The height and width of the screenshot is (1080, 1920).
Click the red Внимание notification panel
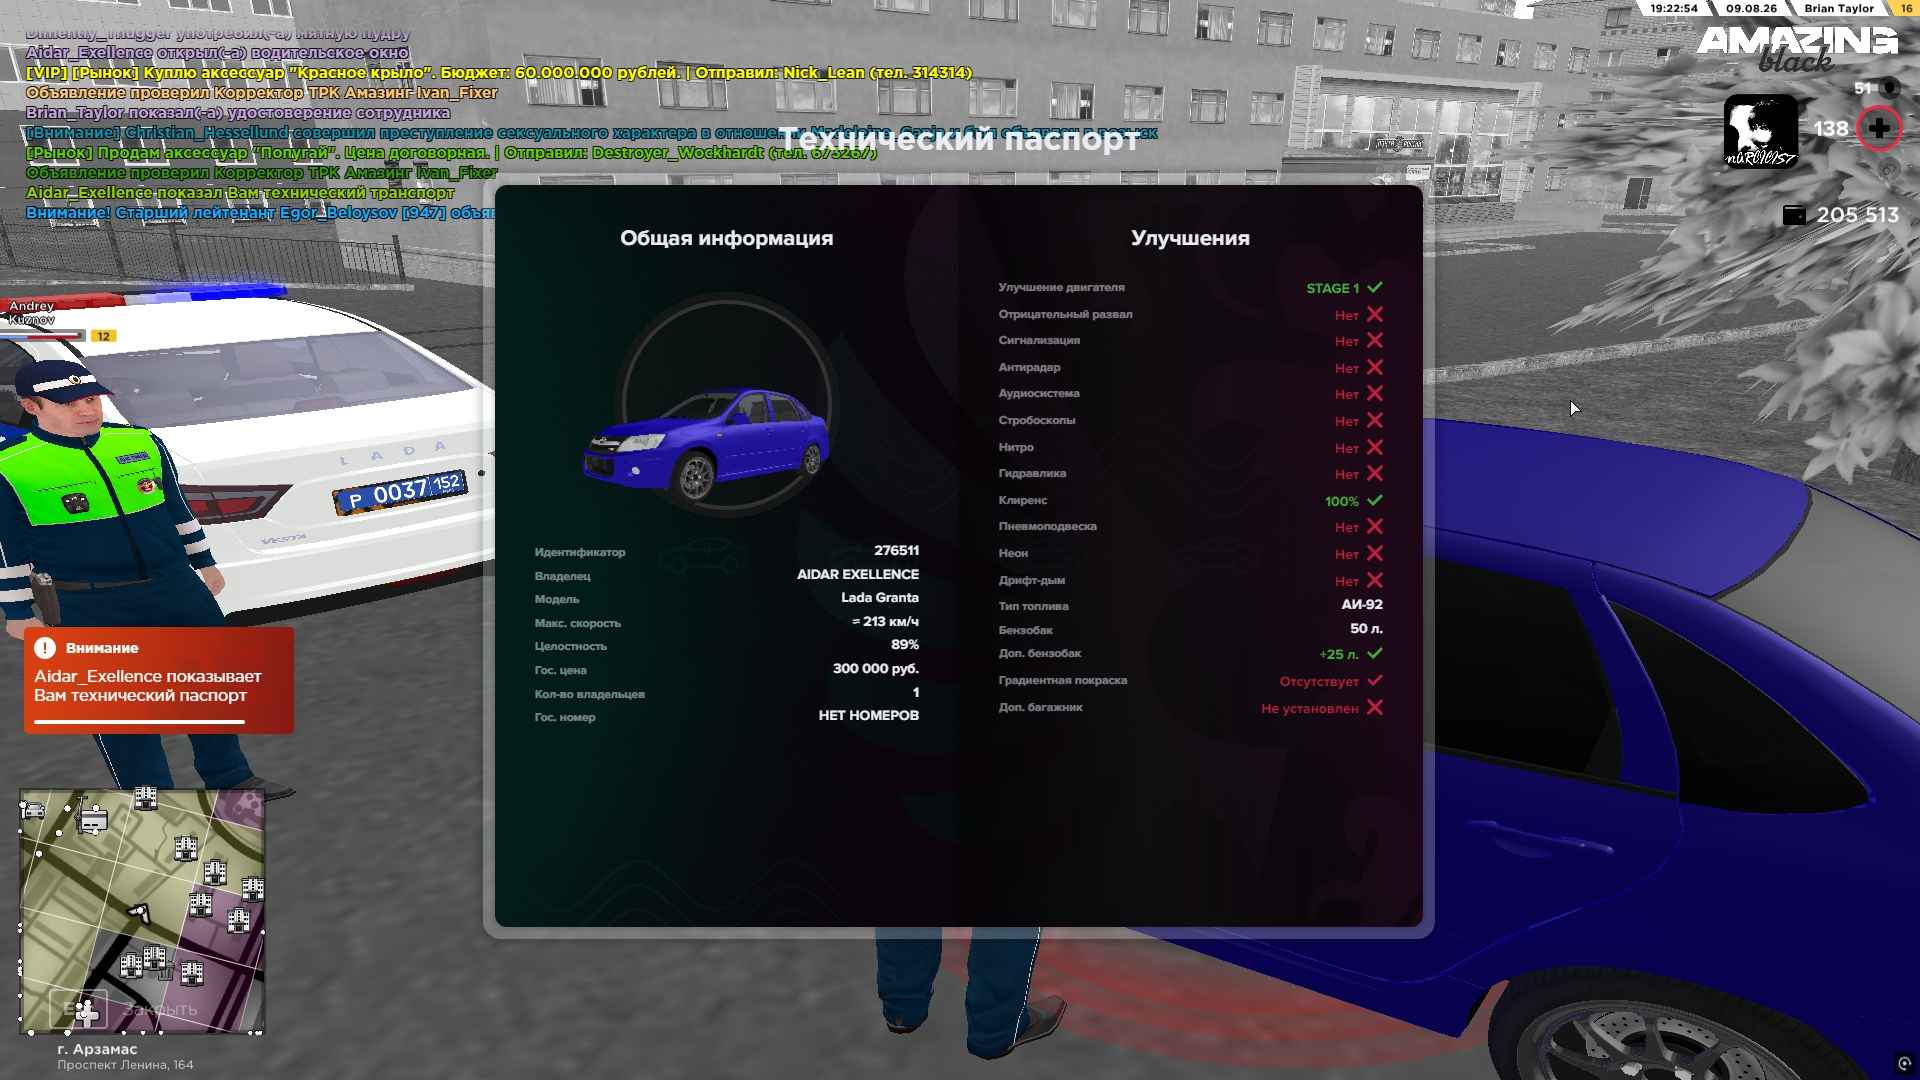(x=159, y=680)
